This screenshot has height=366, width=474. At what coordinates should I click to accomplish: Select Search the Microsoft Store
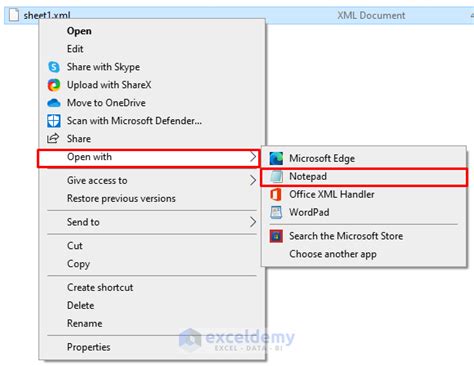point(364,236)
